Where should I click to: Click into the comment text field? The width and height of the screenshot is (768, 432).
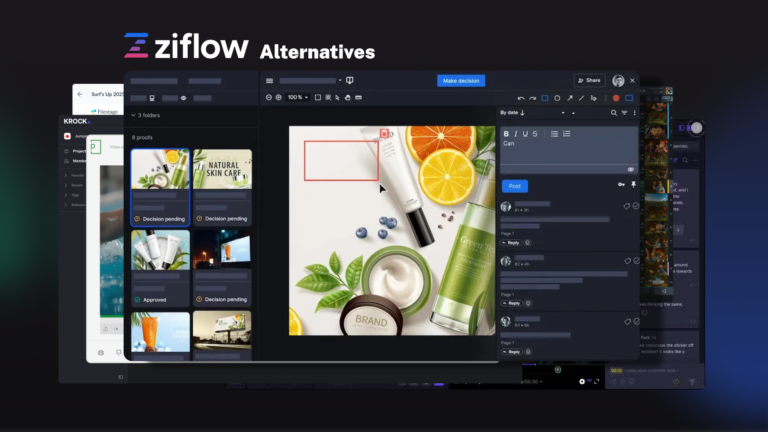point(569,151)
